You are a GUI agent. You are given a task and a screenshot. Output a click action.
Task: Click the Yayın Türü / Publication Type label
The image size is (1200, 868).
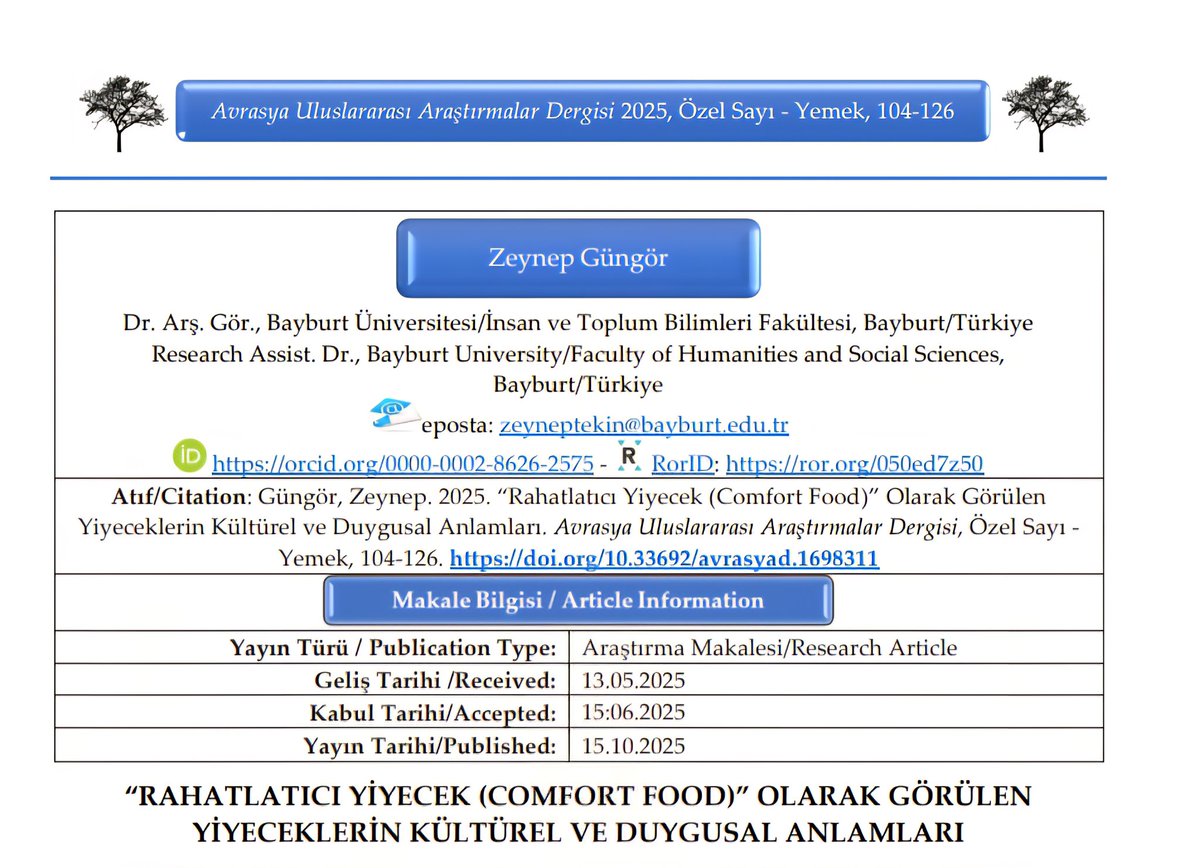393,647
